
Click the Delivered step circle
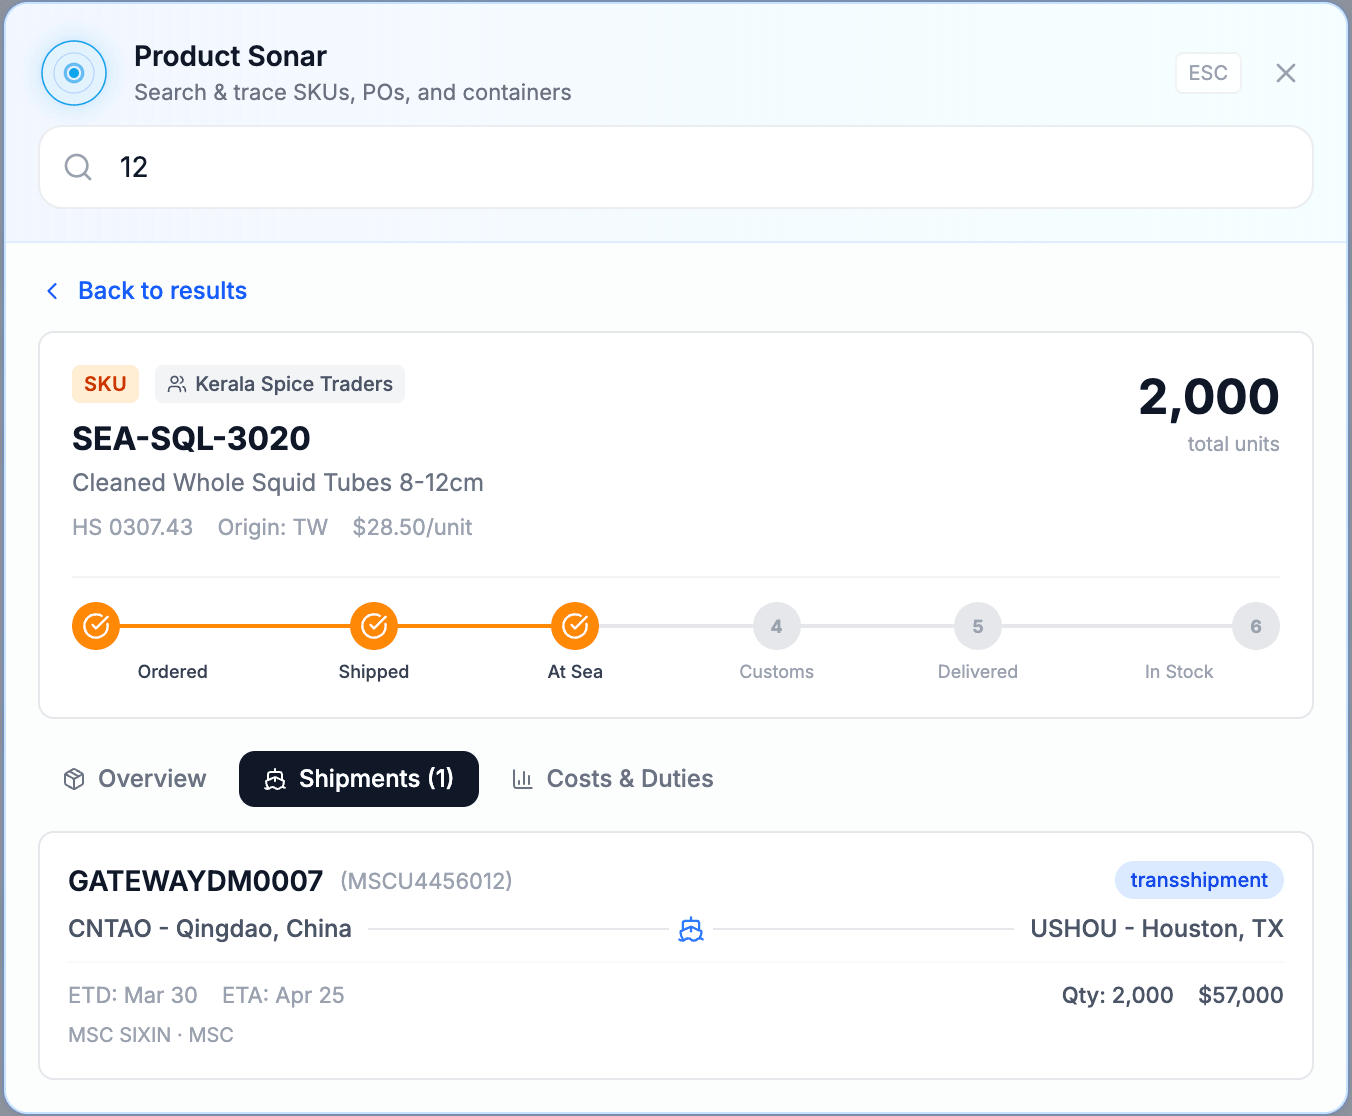click(x=977, y=626)
